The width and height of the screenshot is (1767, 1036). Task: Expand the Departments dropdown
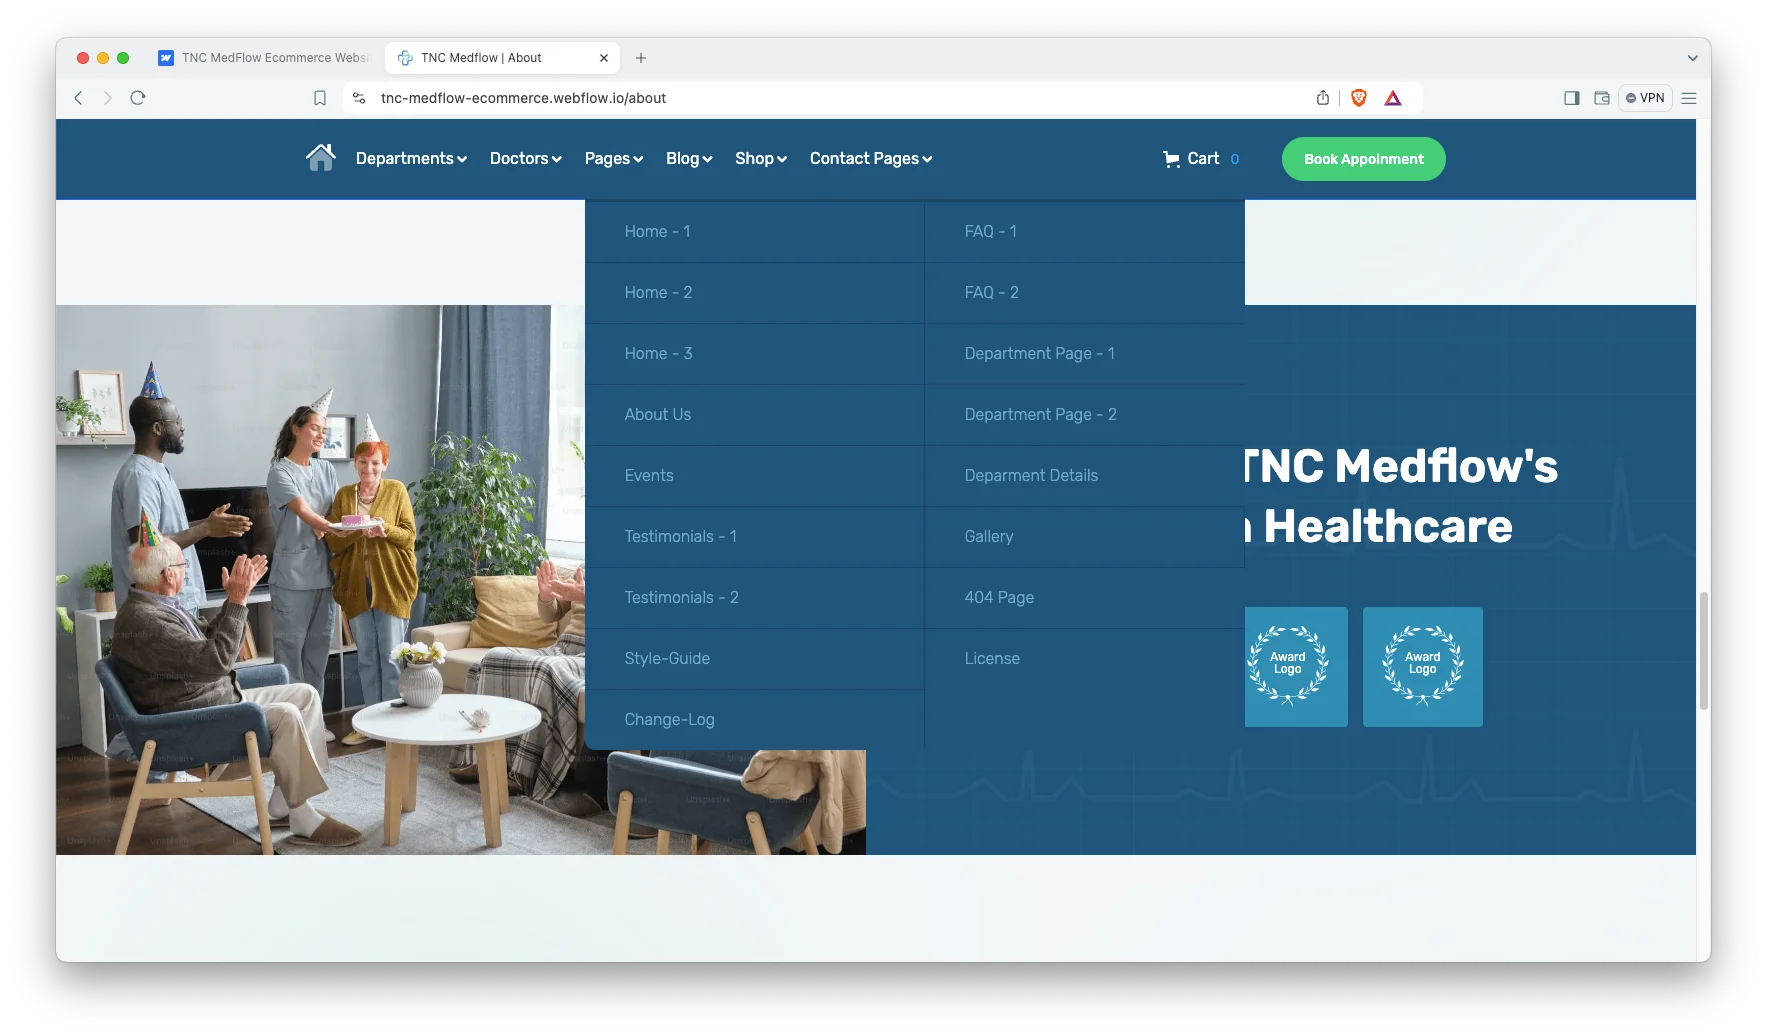click(411, 159)
